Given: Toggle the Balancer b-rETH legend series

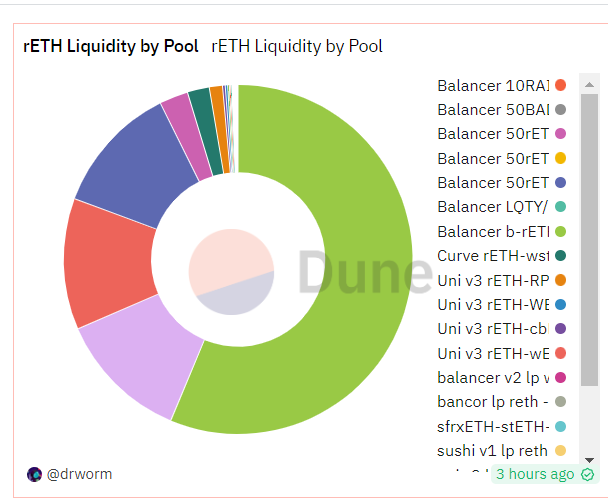Looking at the screenshot, I should tap(493, 231).
